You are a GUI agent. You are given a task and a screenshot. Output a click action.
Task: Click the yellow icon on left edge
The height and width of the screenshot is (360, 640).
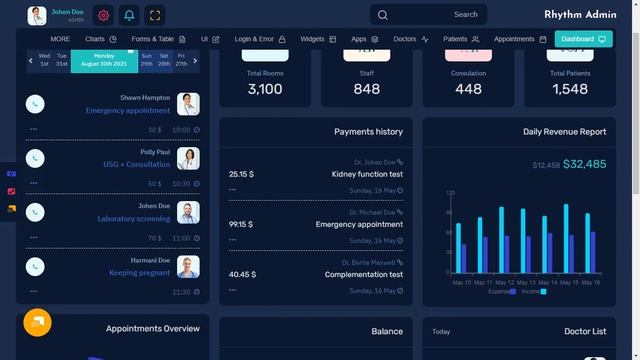[11, 209]
